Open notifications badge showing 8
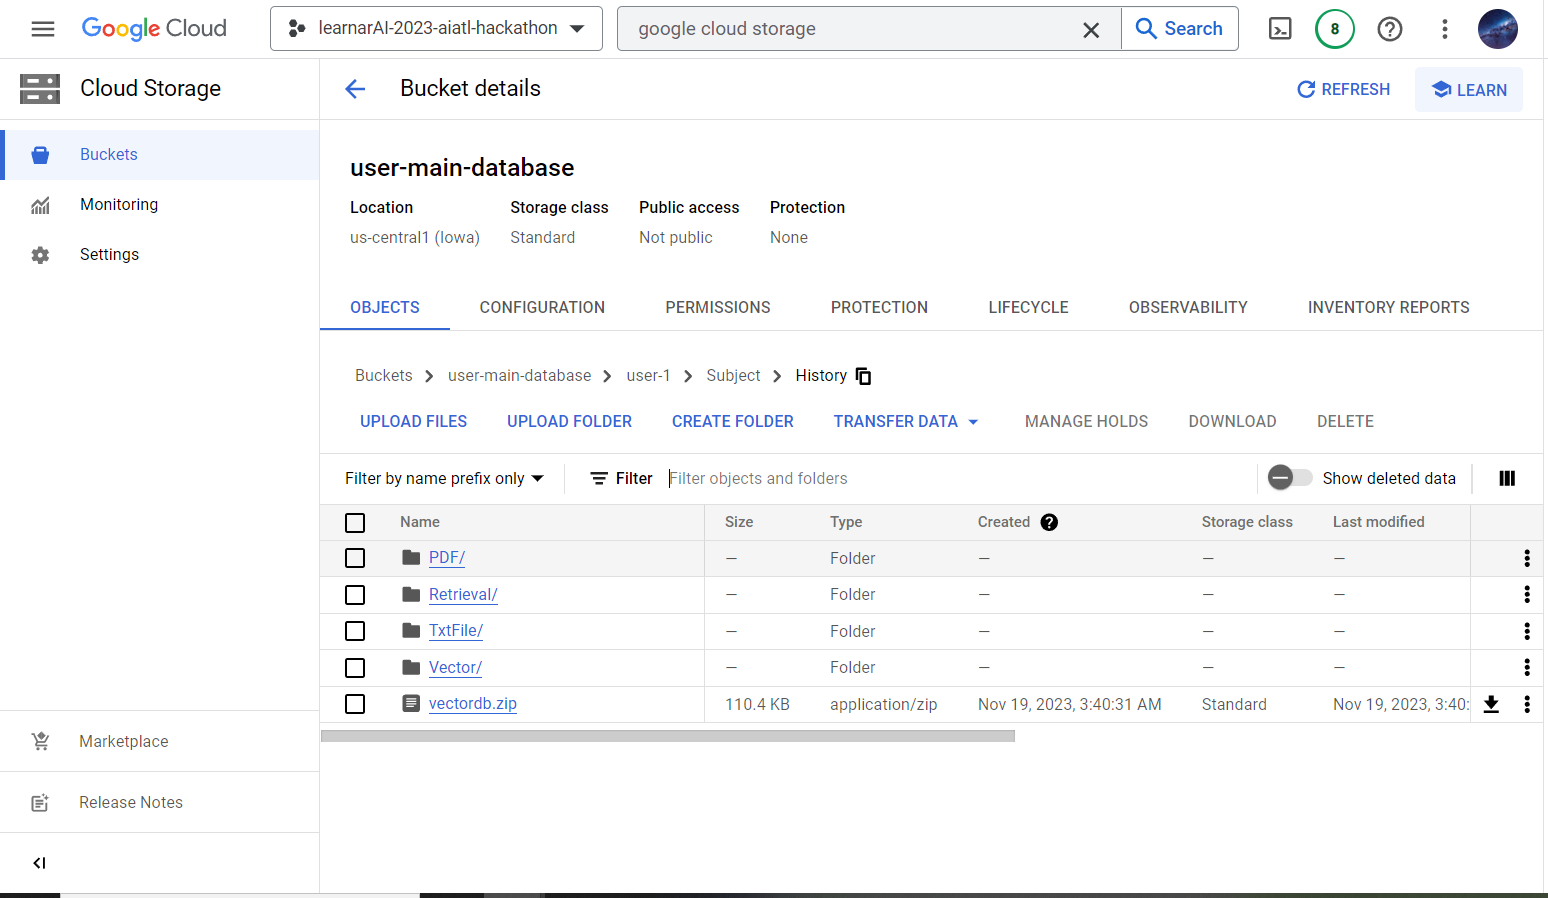 pos(1334,29)
